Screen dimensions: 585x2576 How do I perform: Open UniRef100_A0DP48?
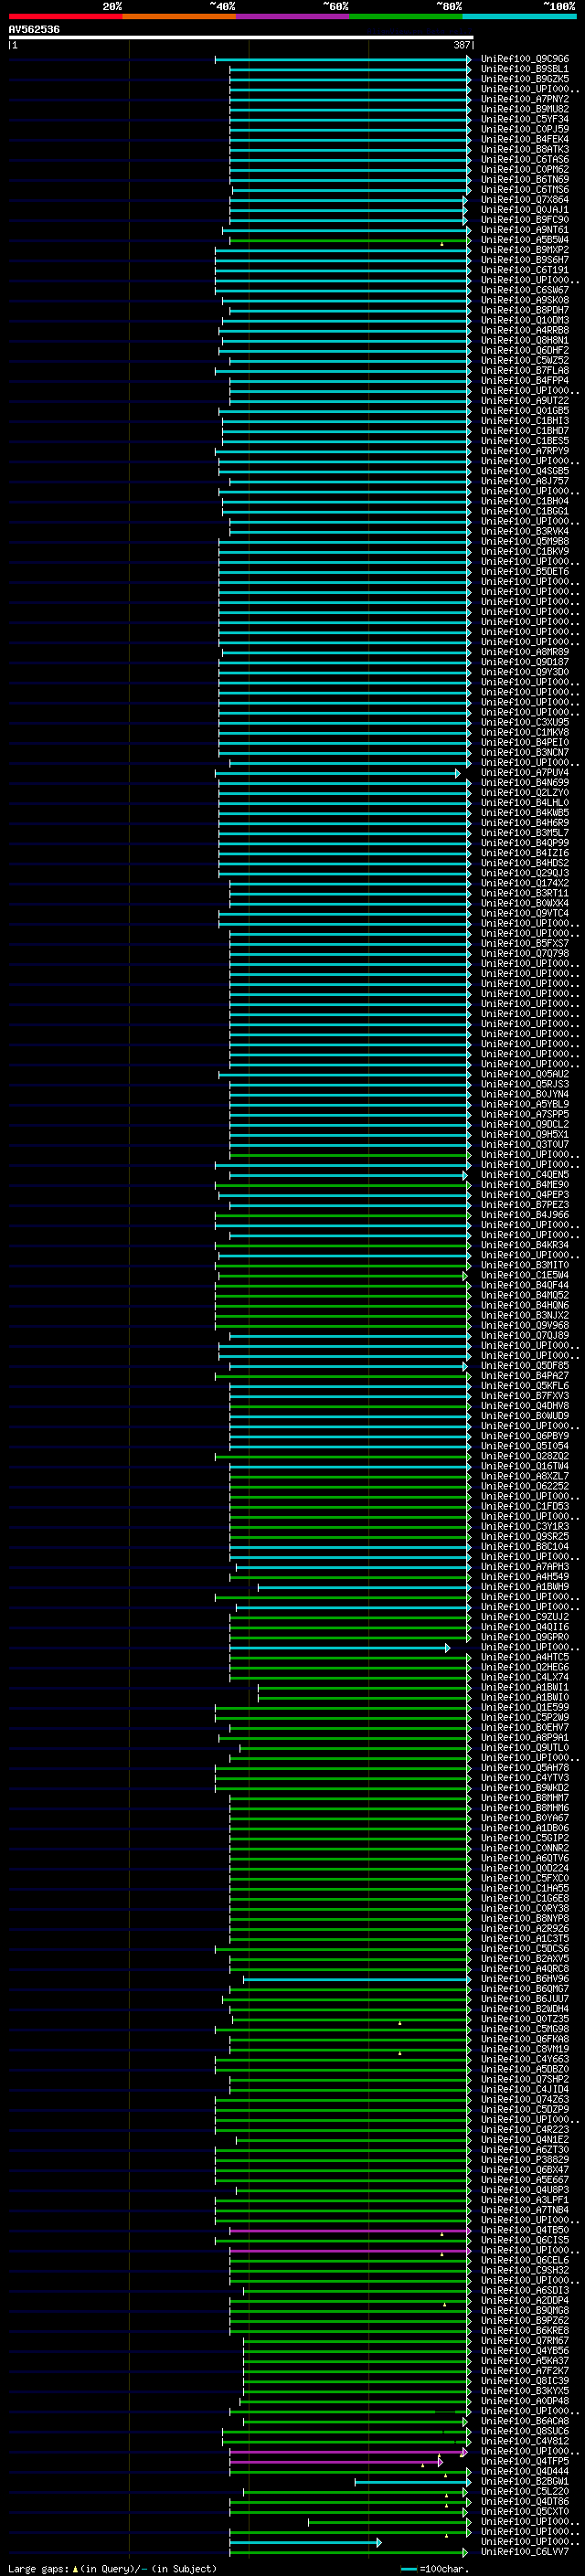coord(525,2400)
